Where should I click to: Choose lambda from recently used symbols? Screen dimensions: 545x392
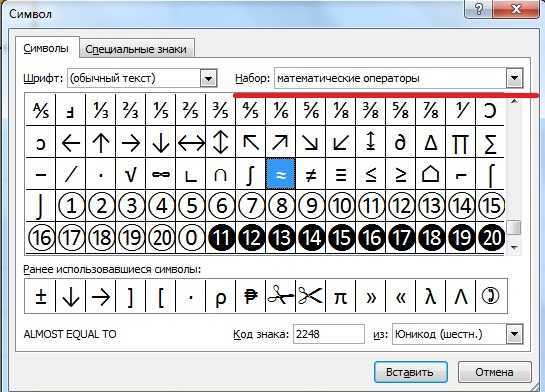click(x=431, y=296)
